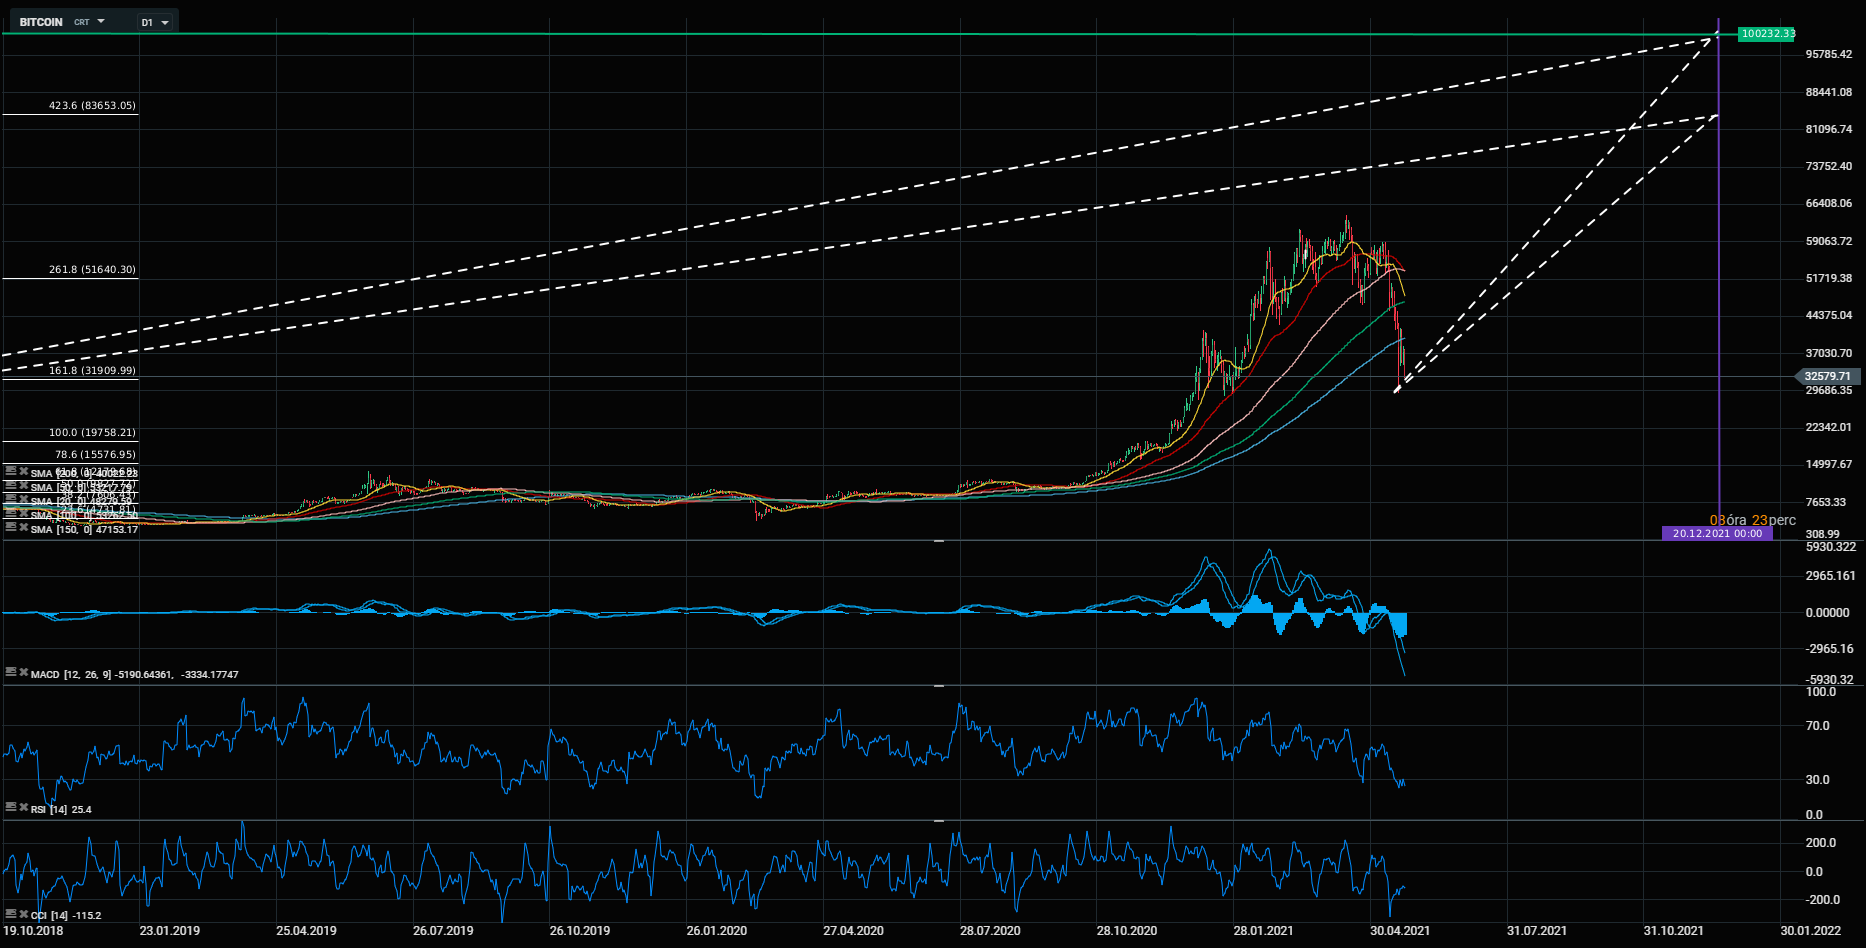Viewport: 1866px width, 948px height.
Task: Select the 423.6 Fibonacci level label
Action: click(92, 106)
